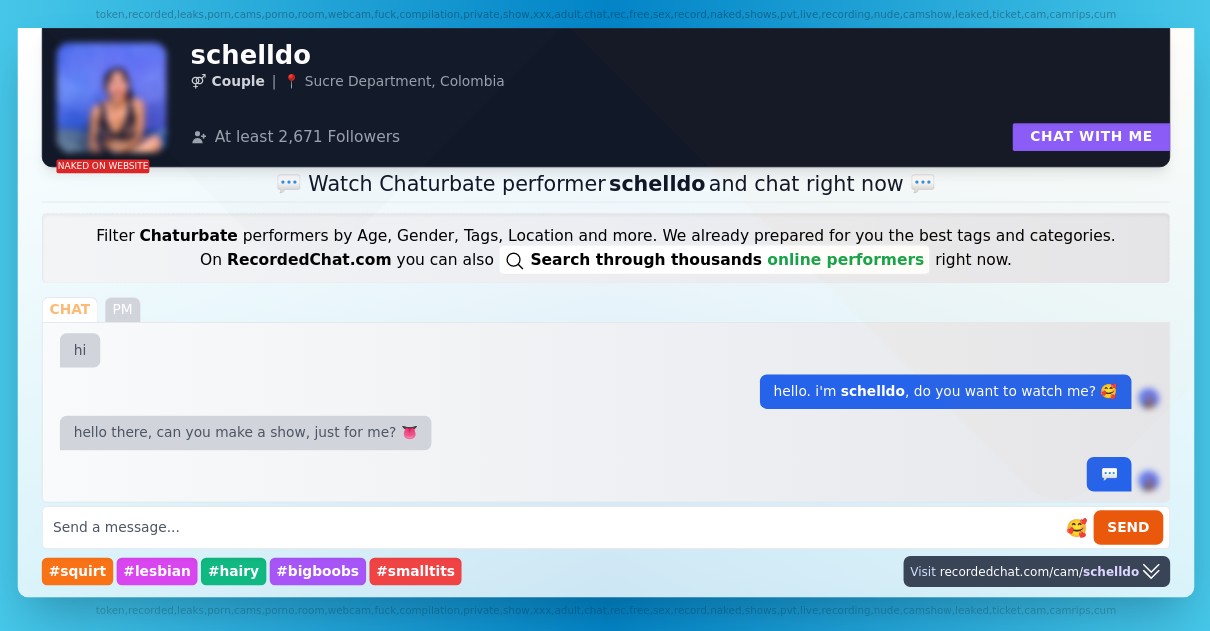Image resolution: width=1210 pixels, height=631 pixels.
Task: Switch to the PM tab
Action: tap(122, 310)
